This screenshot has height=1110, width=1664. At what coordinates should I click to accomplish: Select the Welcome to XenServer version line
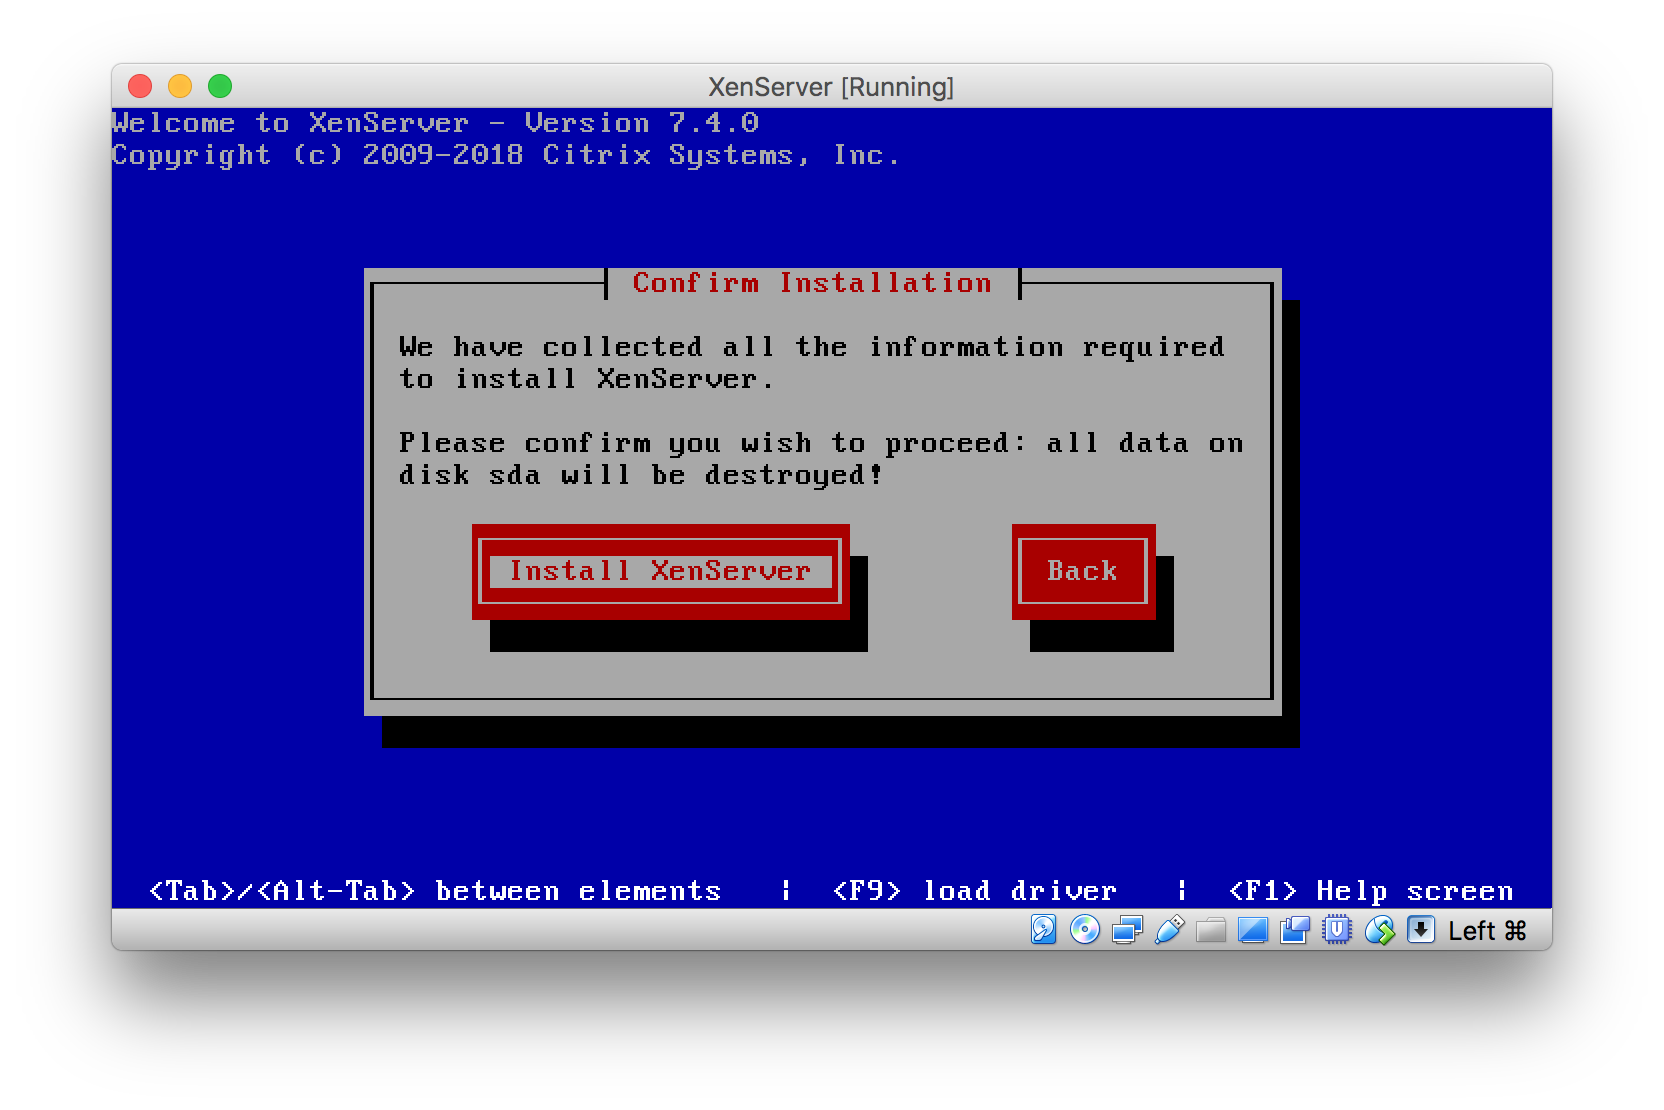[x=435, y=123]
